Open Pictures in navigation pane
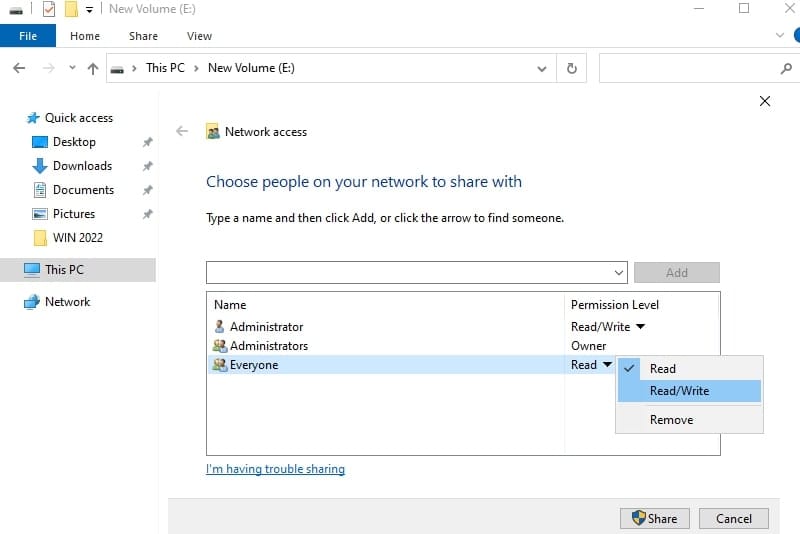Image resolution: width=800 pixels, height=534 pixels. click(x=74, y=214)
